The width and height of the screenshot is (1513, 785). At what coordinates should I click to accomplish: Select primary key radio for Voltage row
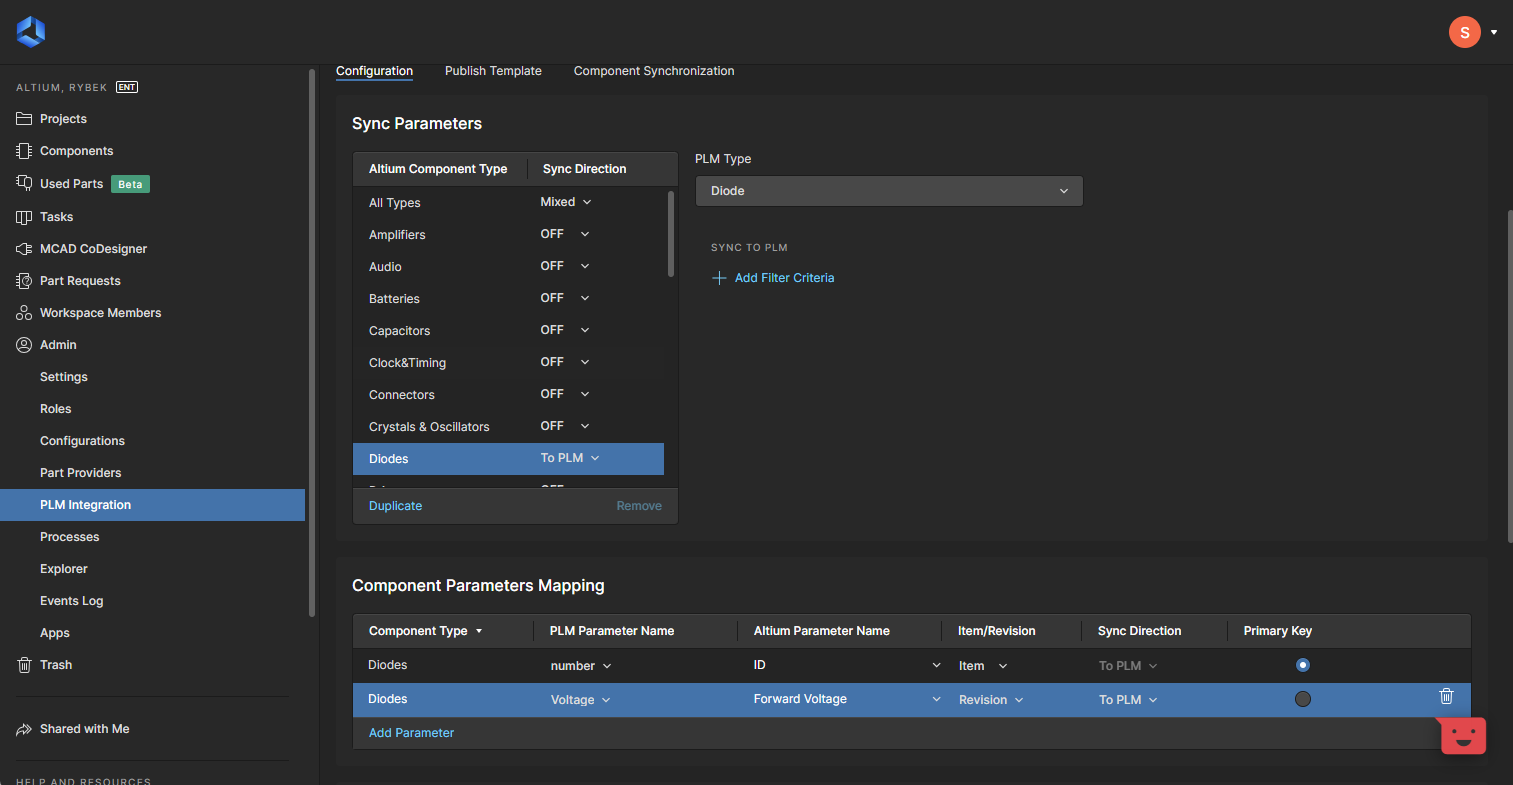click(x=1302, y=699)
